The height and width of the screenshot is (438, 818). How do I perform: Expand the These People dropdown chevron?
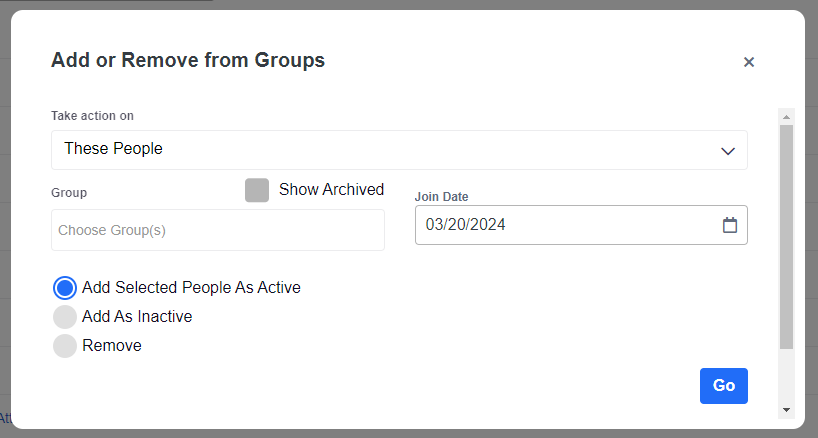pyautogui.click(x=727, y=150)
